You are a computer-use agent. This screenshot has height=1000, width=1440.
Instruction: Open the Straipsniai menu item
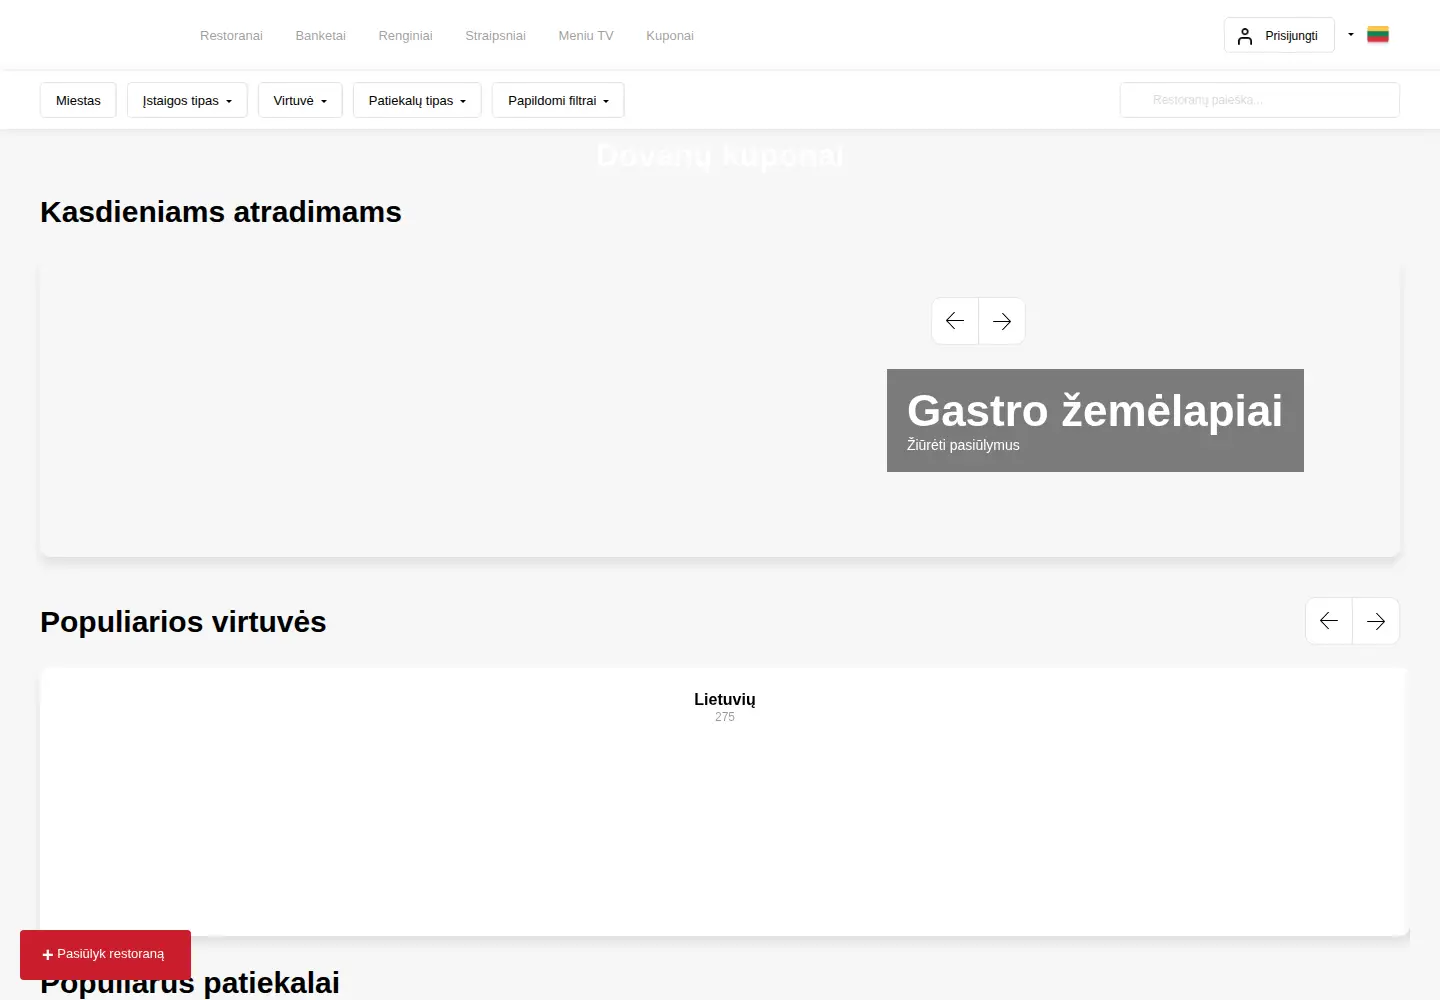click(495, 36)
